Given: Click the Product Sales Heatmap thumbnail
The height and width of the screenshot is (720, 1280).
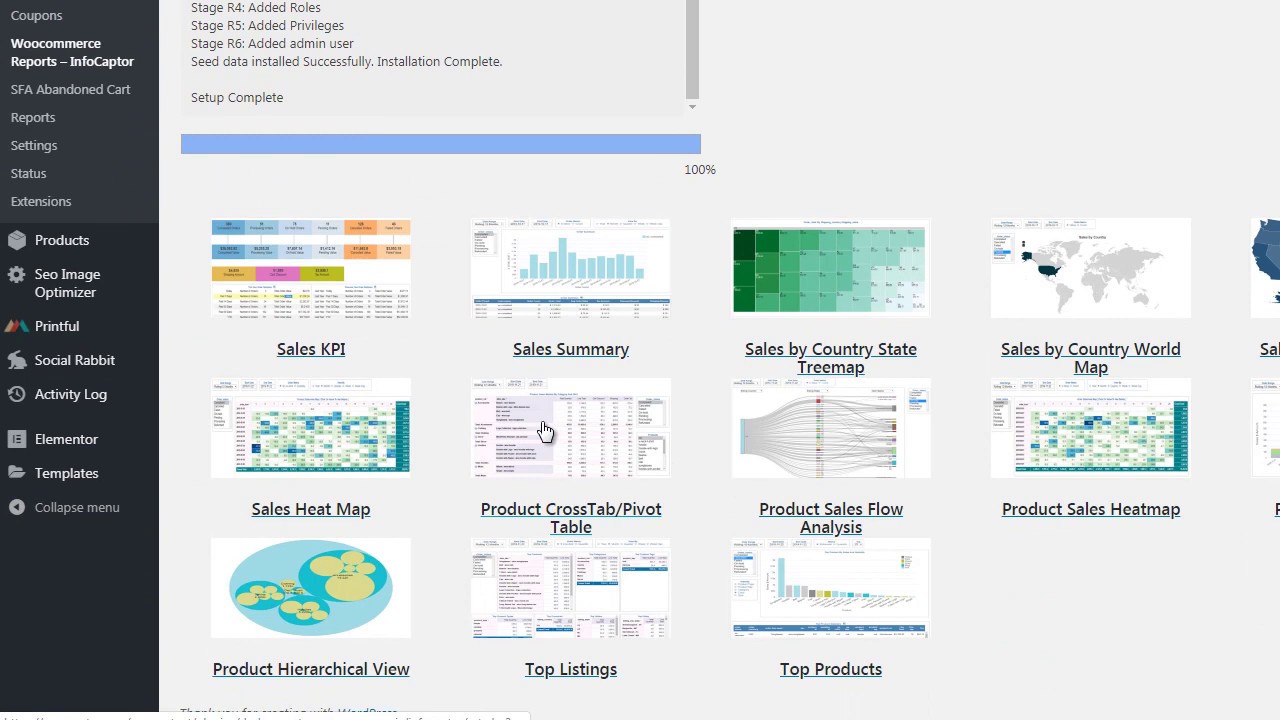Looking at the screenshot, I should point(1091,428).
